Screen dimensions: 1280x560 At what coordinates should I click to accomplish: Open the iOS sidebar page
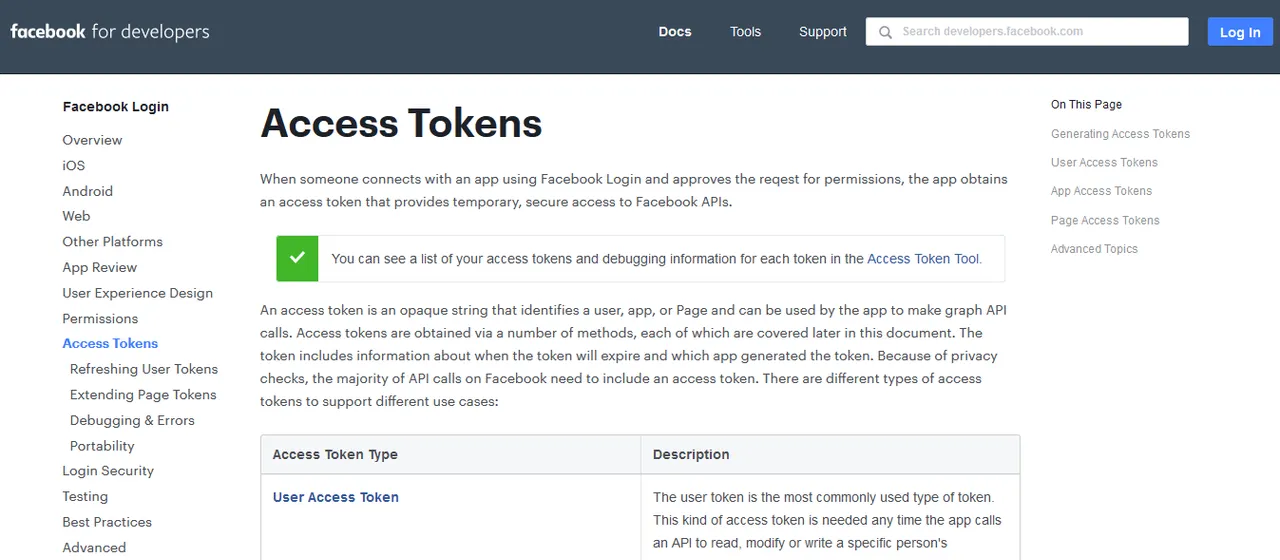coord(74,166)
